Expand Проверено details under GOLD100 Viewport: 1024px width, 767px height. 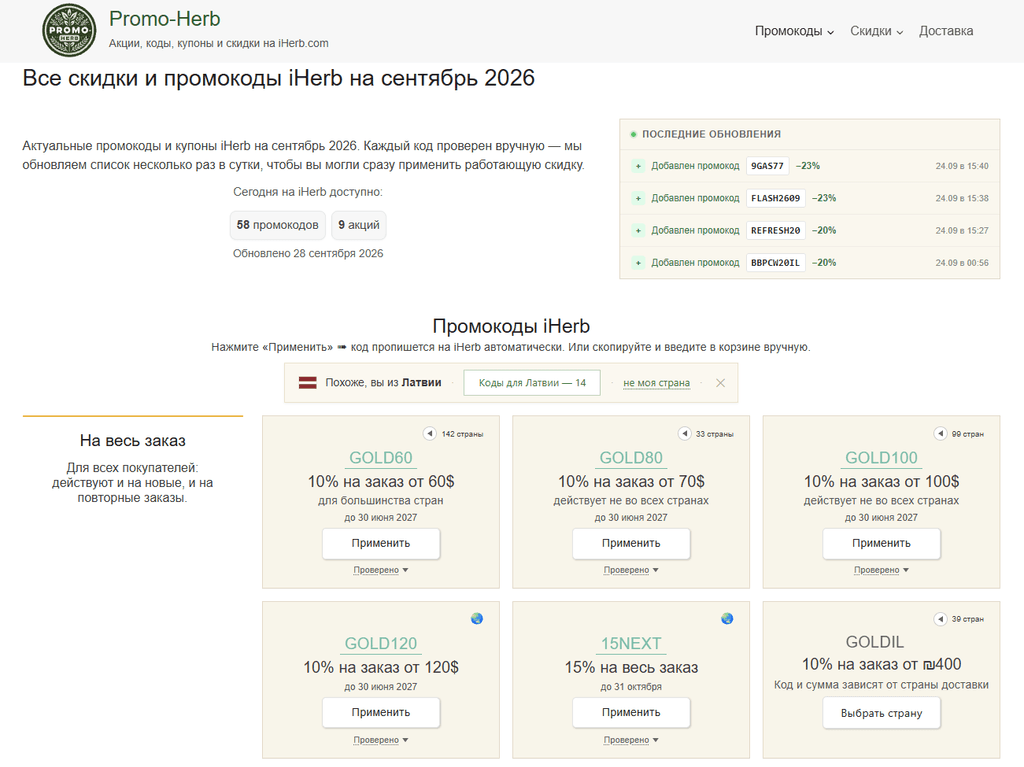pos(881,570)
